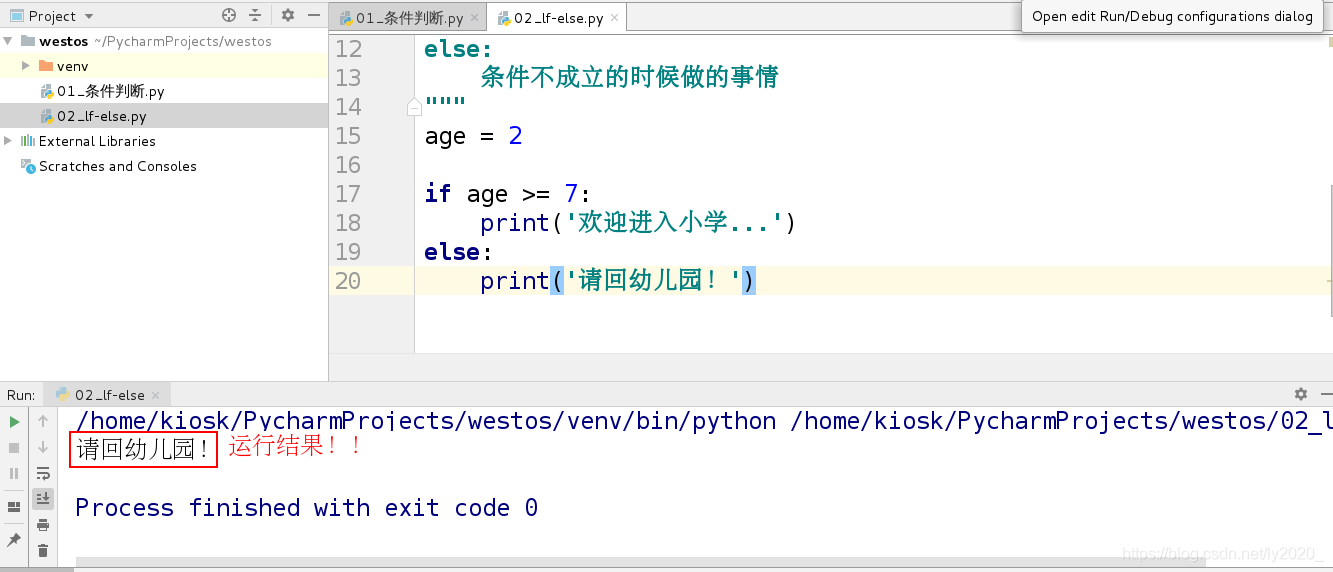Close the 02_lf-else Run tab
The width and height of the screenshot is (1333, 572).
pyautogui.click(x=156, y=395)
